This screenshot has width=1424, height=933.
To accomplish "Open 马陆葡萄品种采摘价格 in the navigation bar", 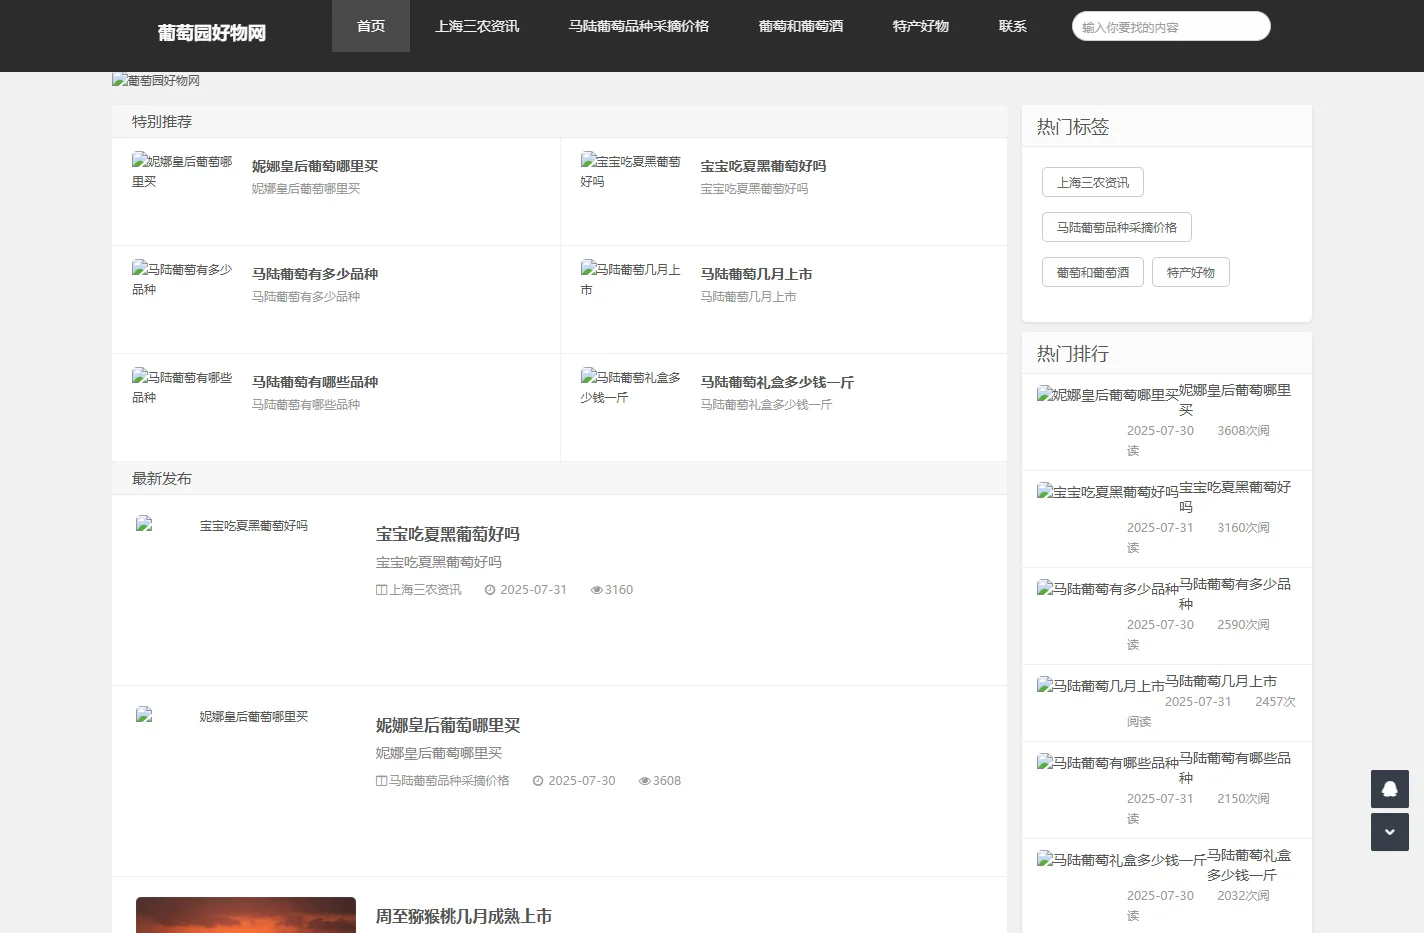I will [x=639, y=26].
